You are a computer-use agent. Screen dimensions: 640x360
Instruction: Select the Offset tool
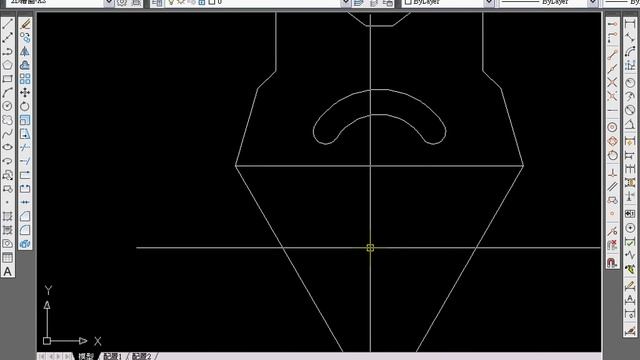[25, 65]
